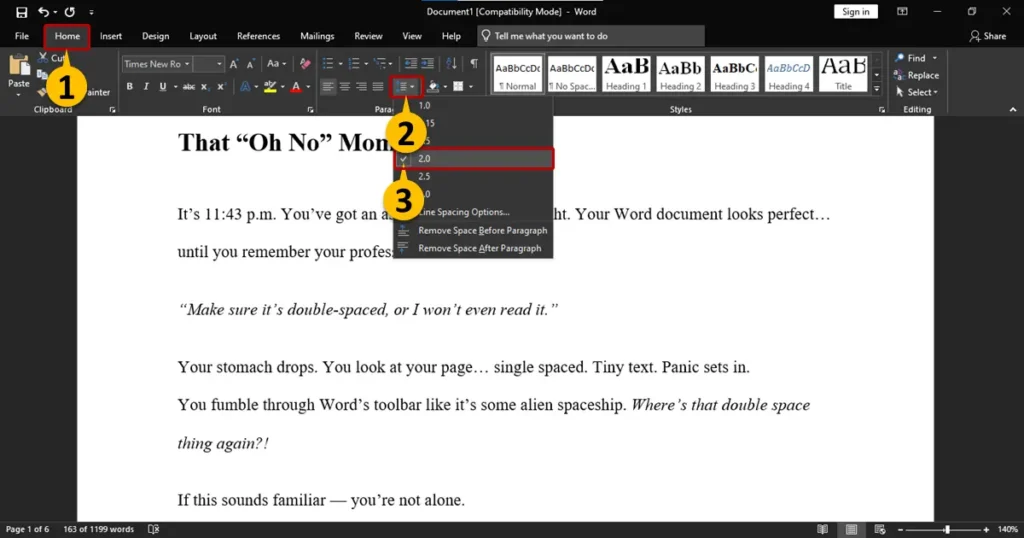This screenshot has width=1024, height=538.
Task: Open the proofing spell check status icon
Action: click(153, 529)
